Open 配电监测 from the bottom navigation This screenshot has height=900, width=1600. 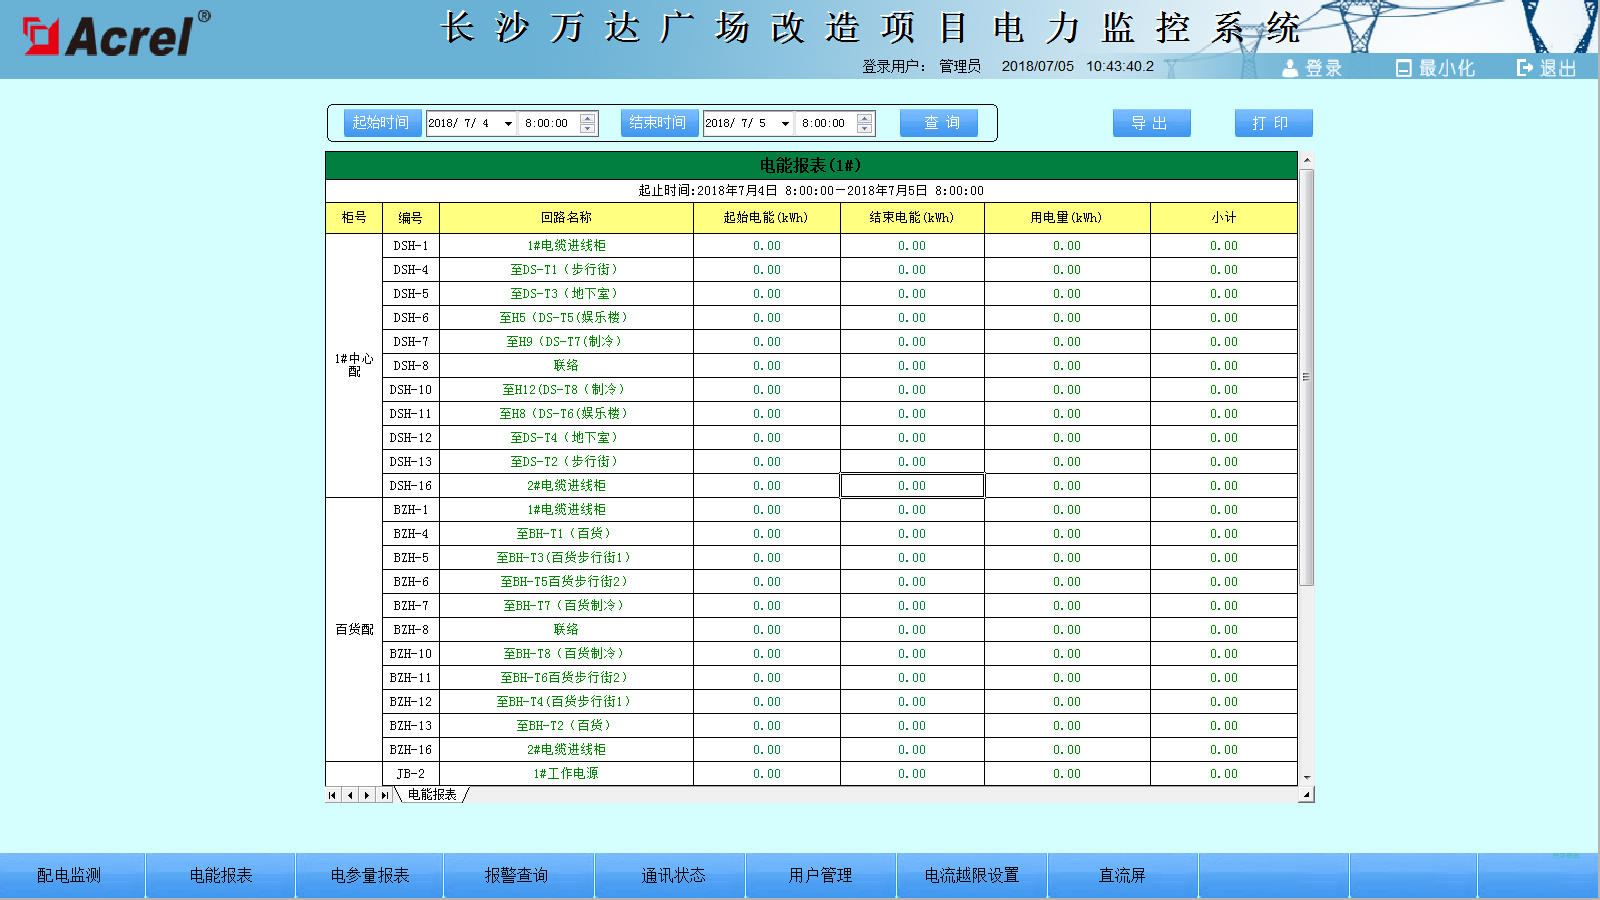[69, 875]
